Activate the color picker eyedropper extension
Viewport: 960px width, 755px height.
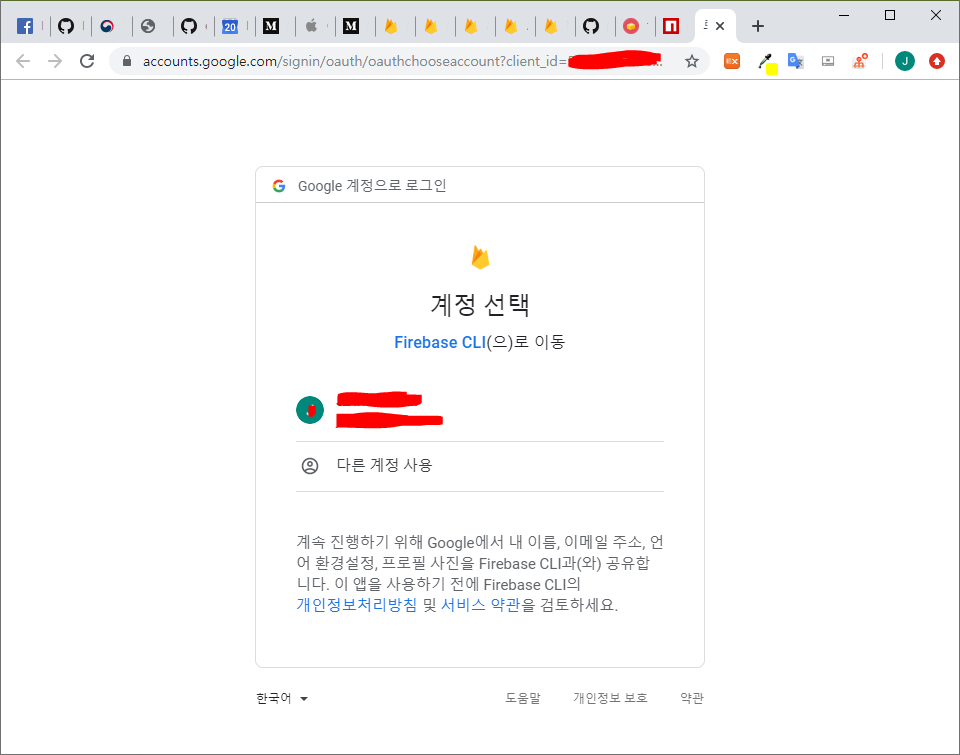click(767, 62)
